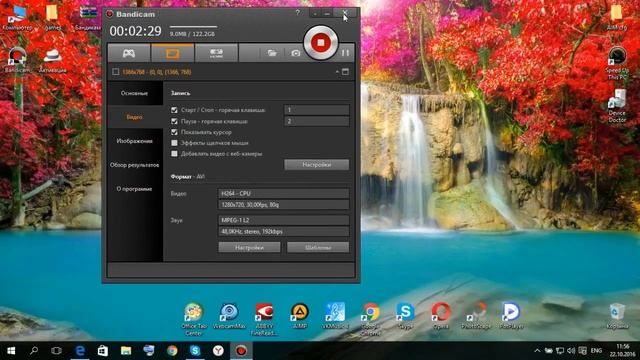Open the О программе tab
This screenshot has height=360, width=640.
coord(134,189)
